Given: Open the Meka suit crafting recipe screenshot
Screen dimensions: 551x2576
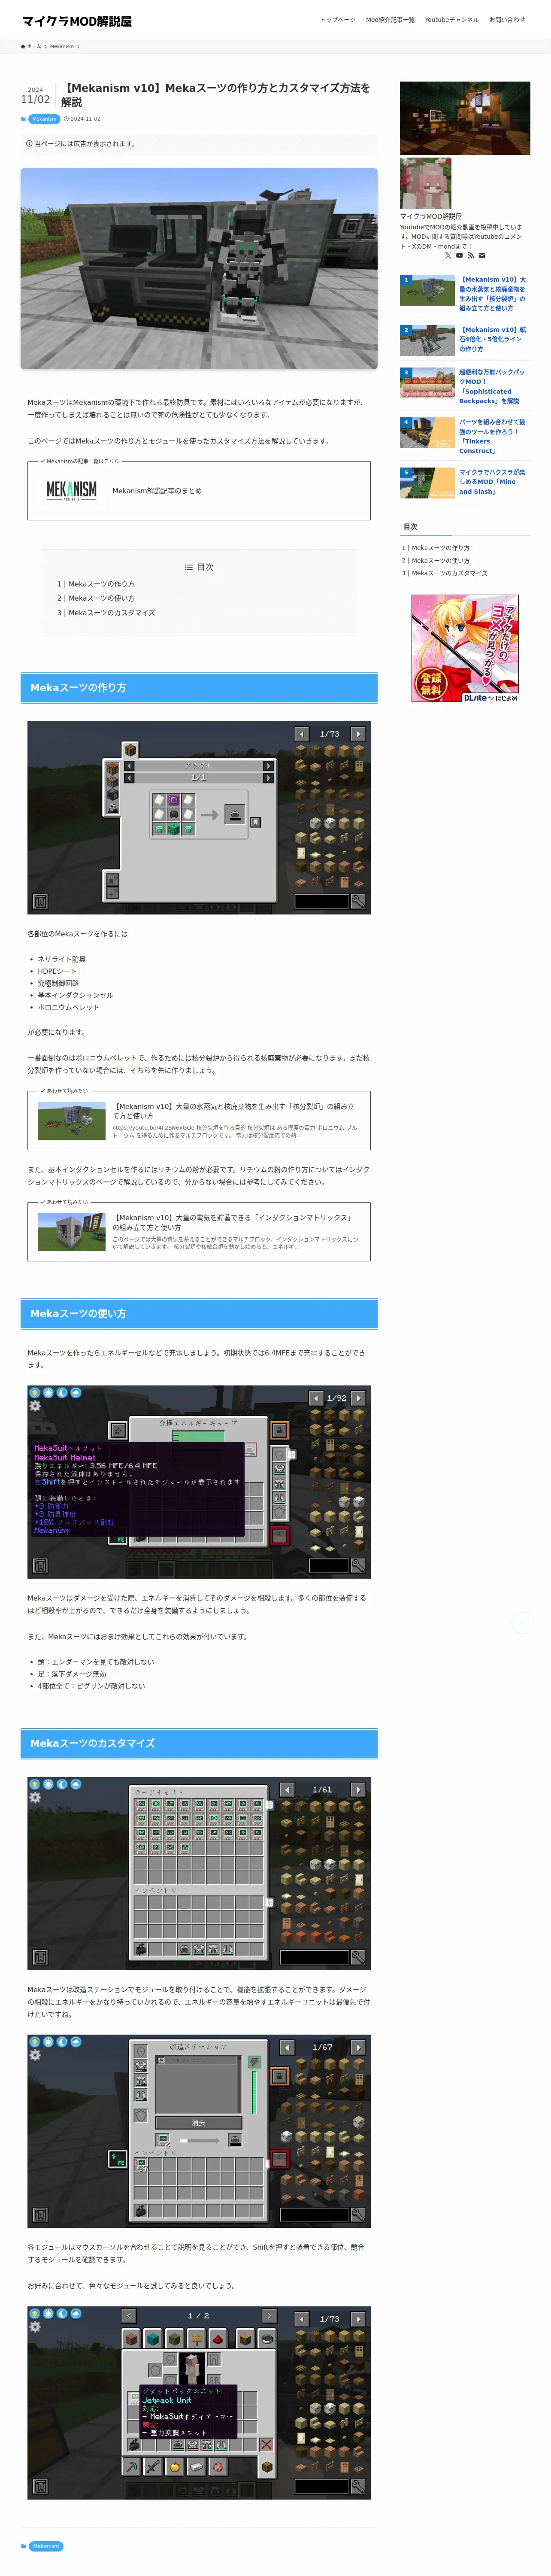Looking at the screenshot, I should [x=199, y=818].
